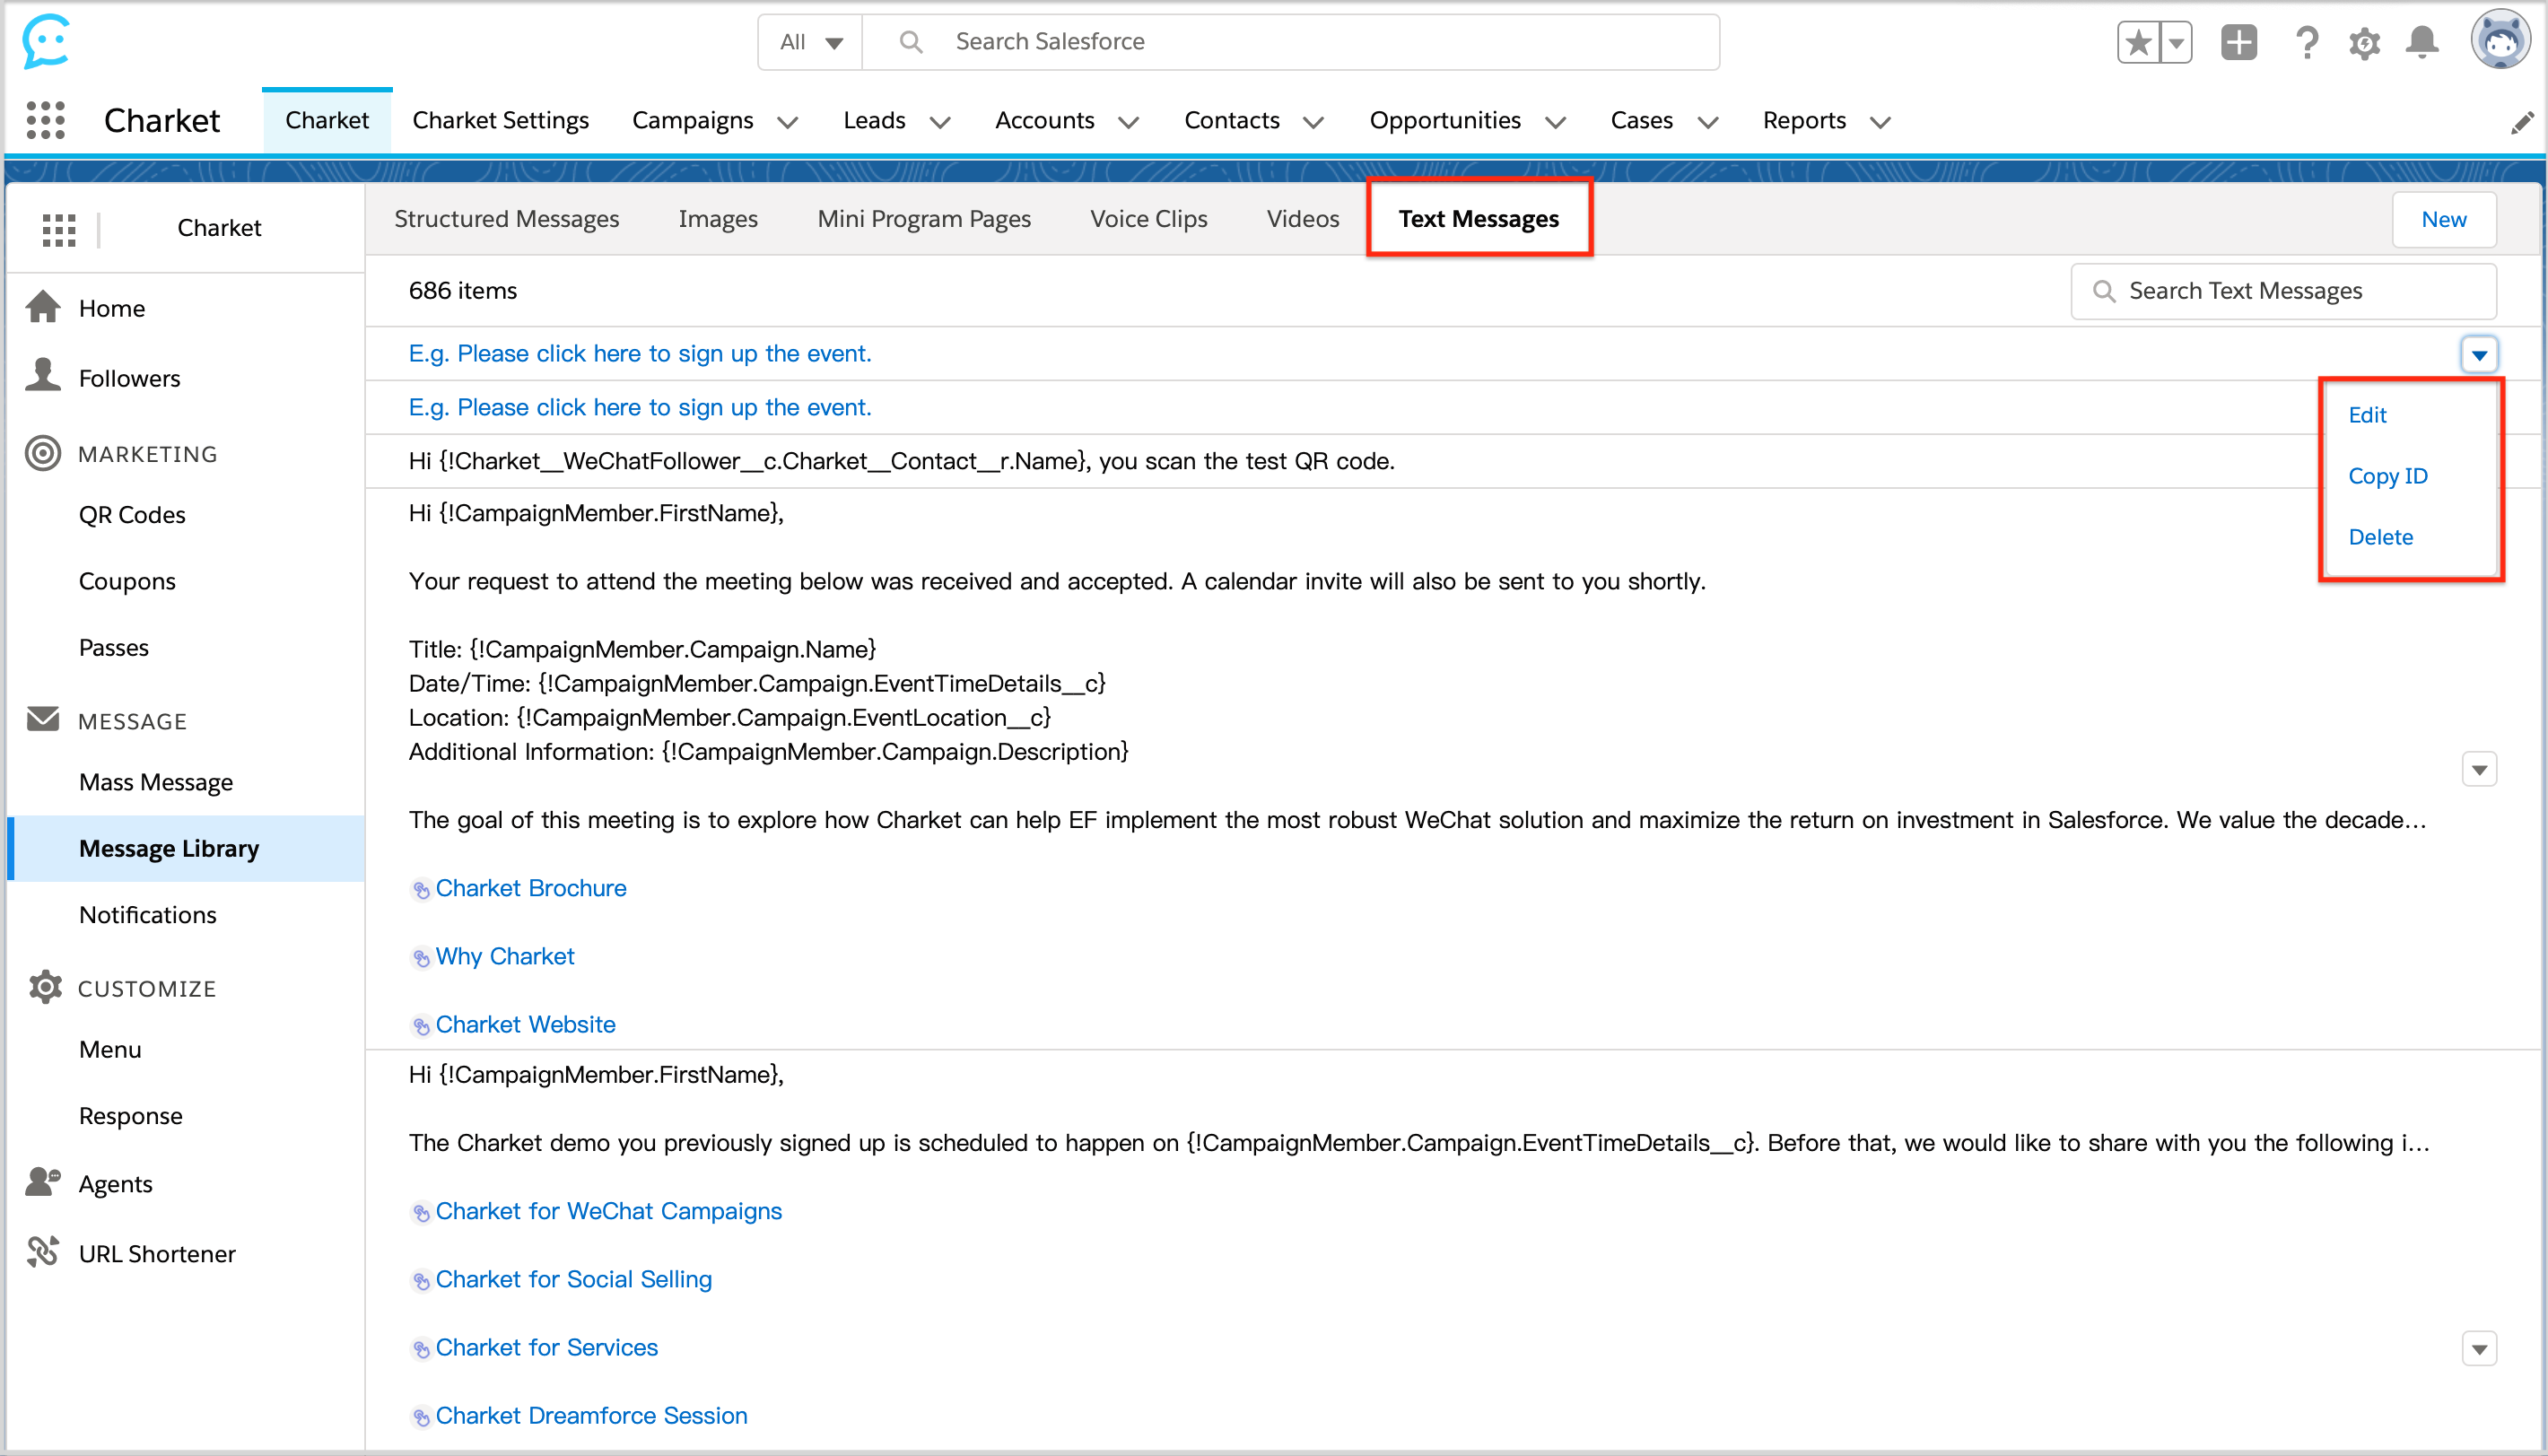Click the pencil icon to edit navigation
Image resolution: width=2548 pixels, height=1456 pixels.
pyautogui.click(x=2522, y=122)
